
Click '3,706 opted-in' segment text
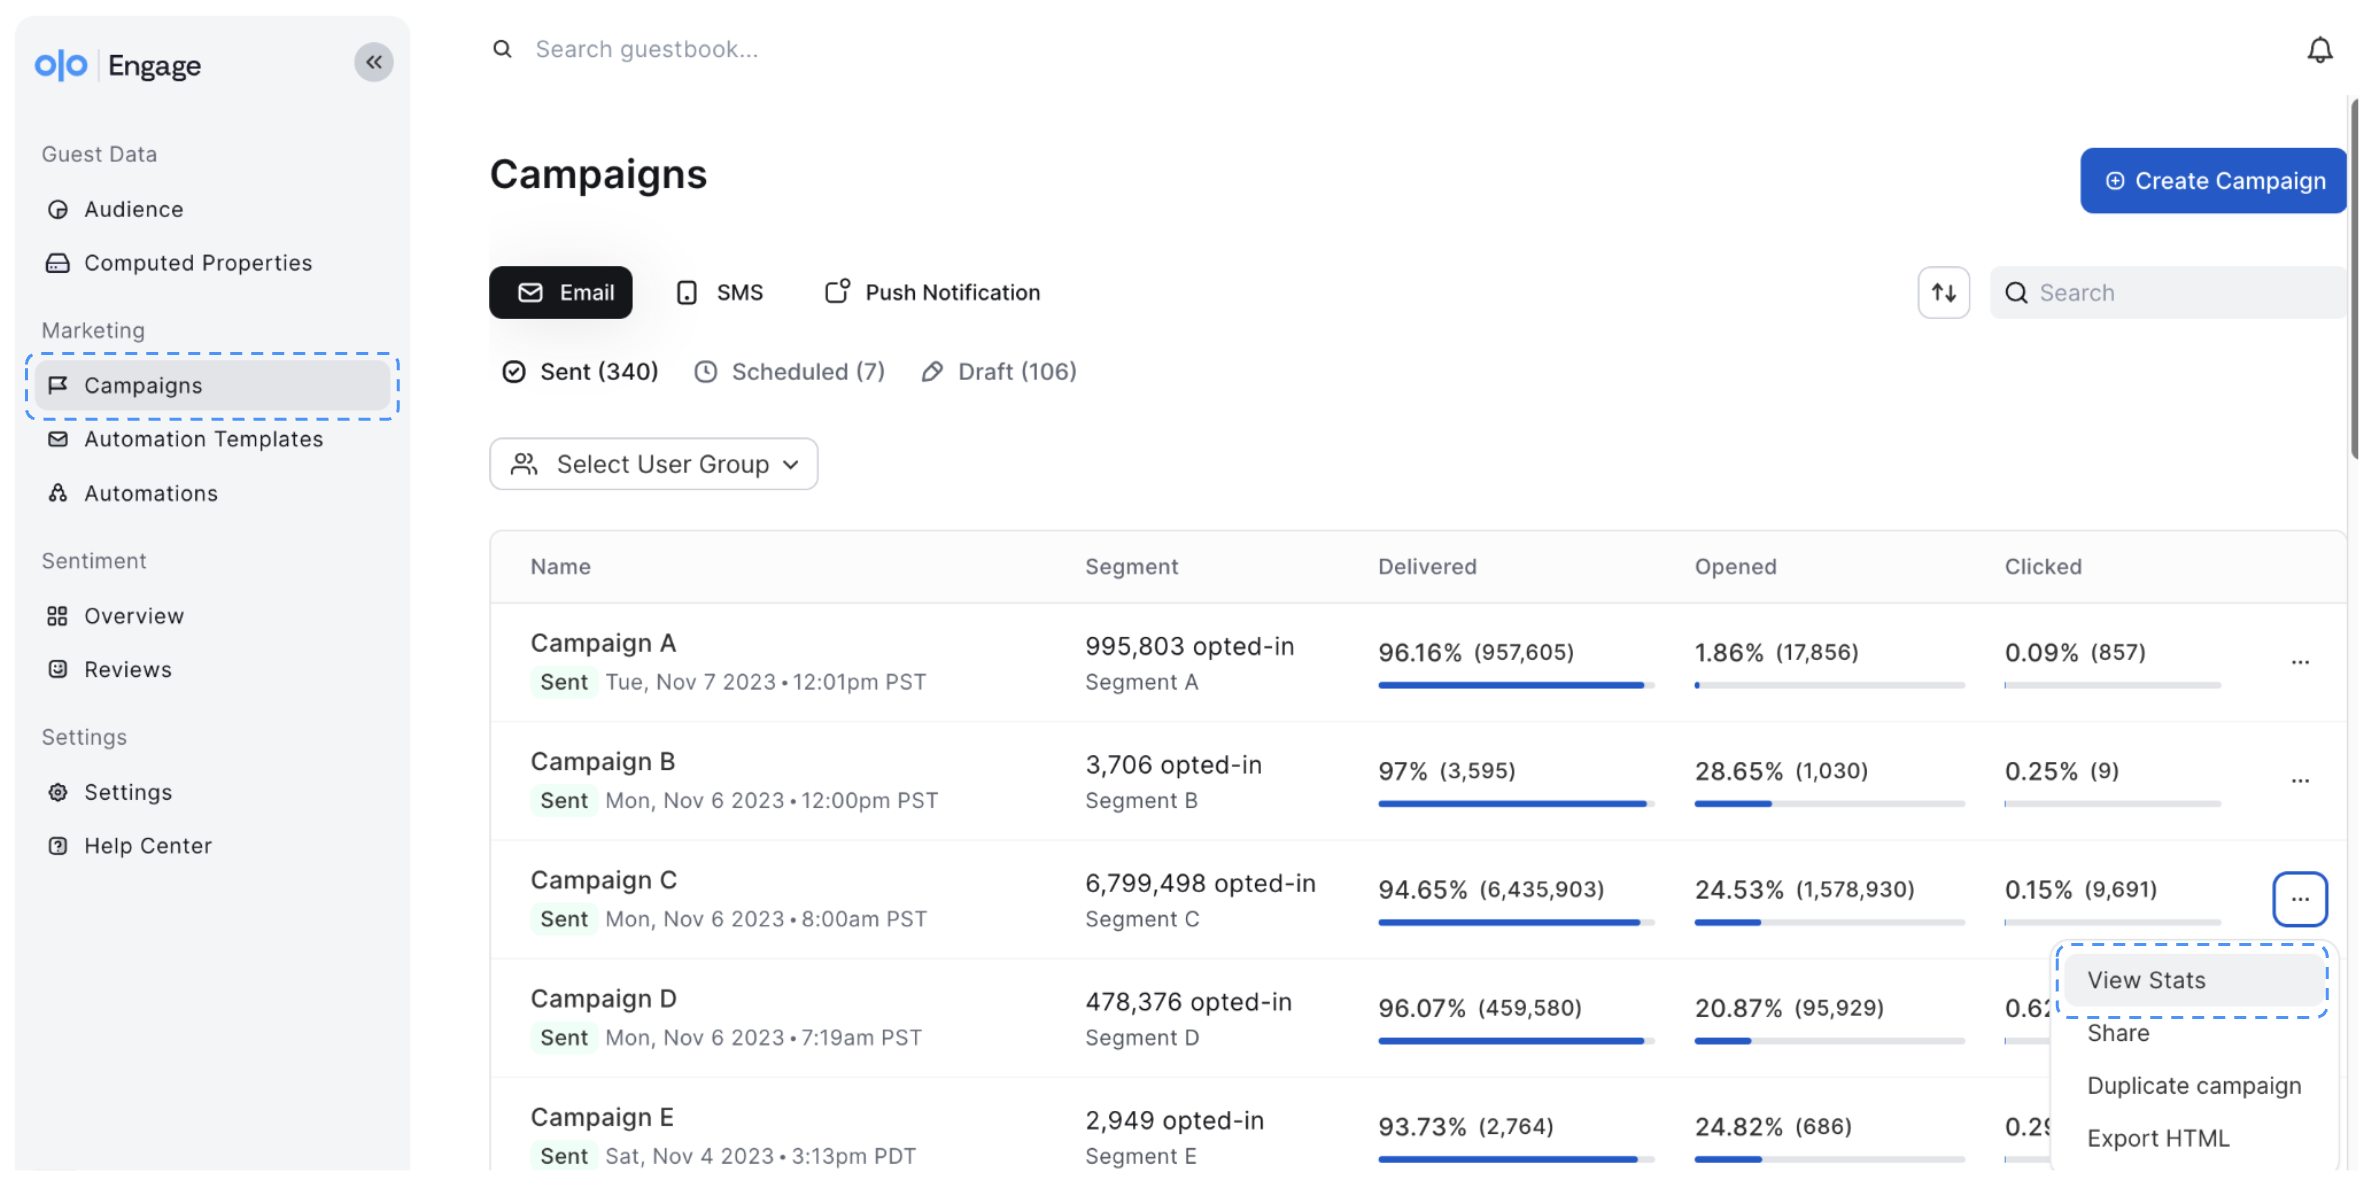(x=1173, y=765)
